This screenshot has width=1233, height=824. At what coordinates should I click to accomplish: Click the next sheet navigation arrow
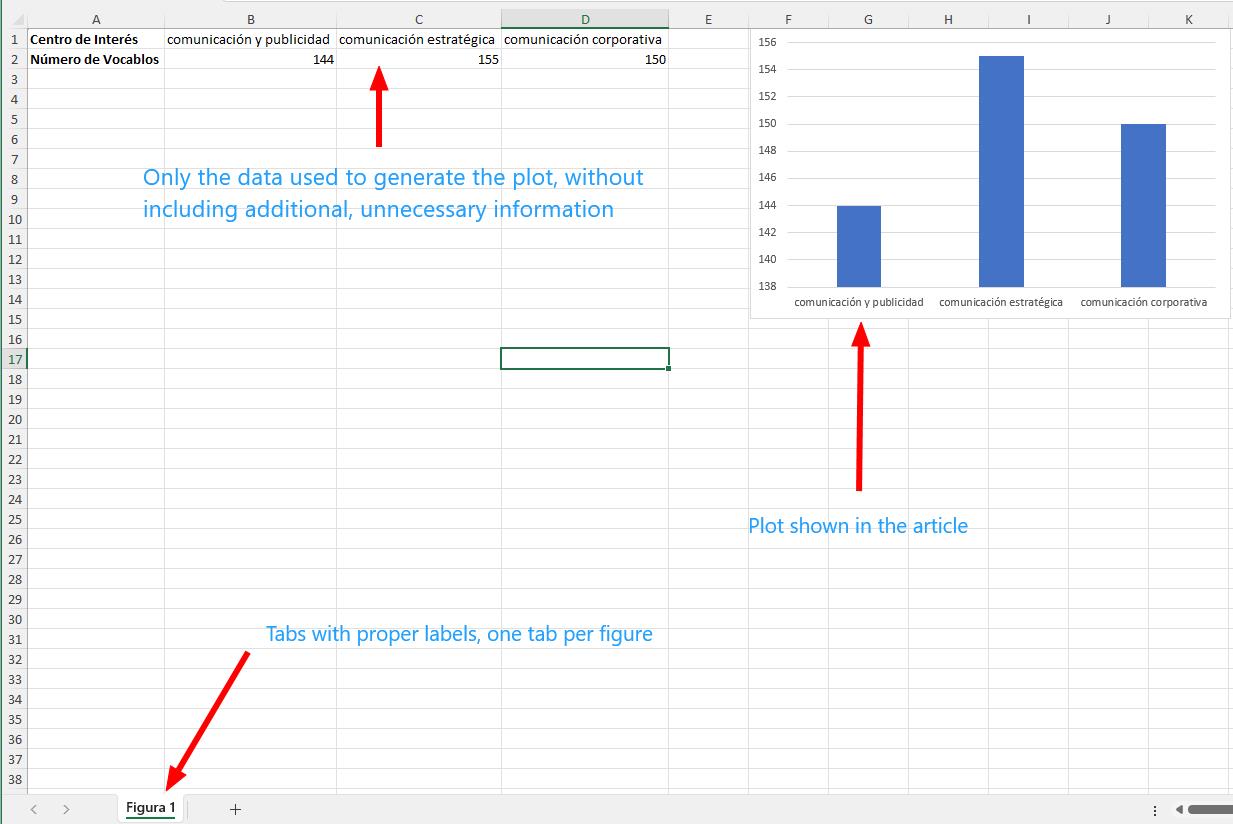tap(66, 809)
